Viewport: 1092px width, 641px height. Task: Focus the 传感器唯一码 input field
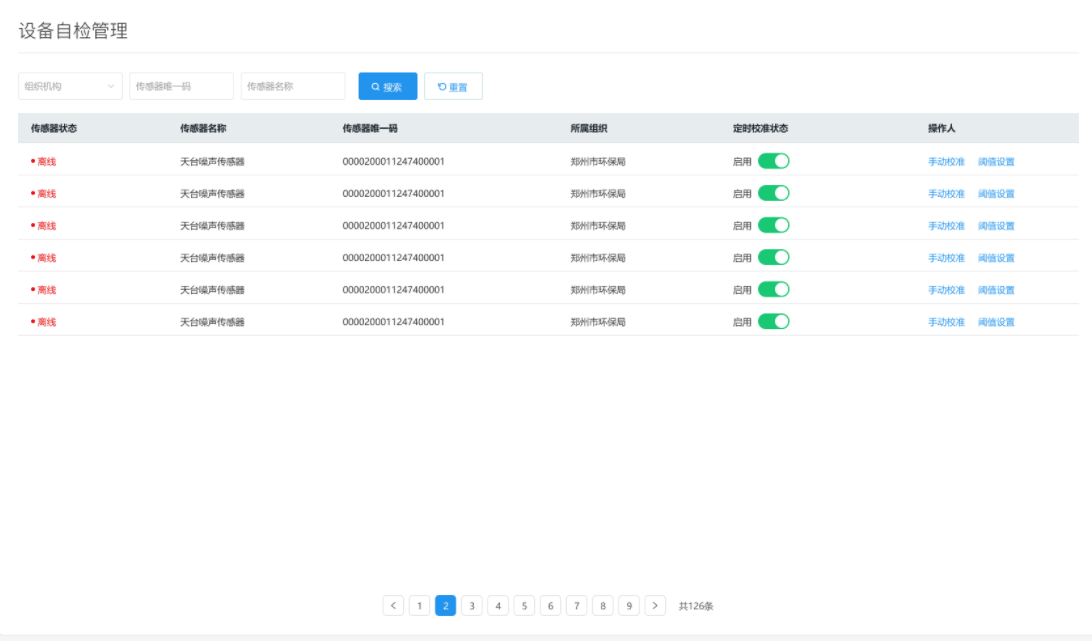tap(181, 87)
